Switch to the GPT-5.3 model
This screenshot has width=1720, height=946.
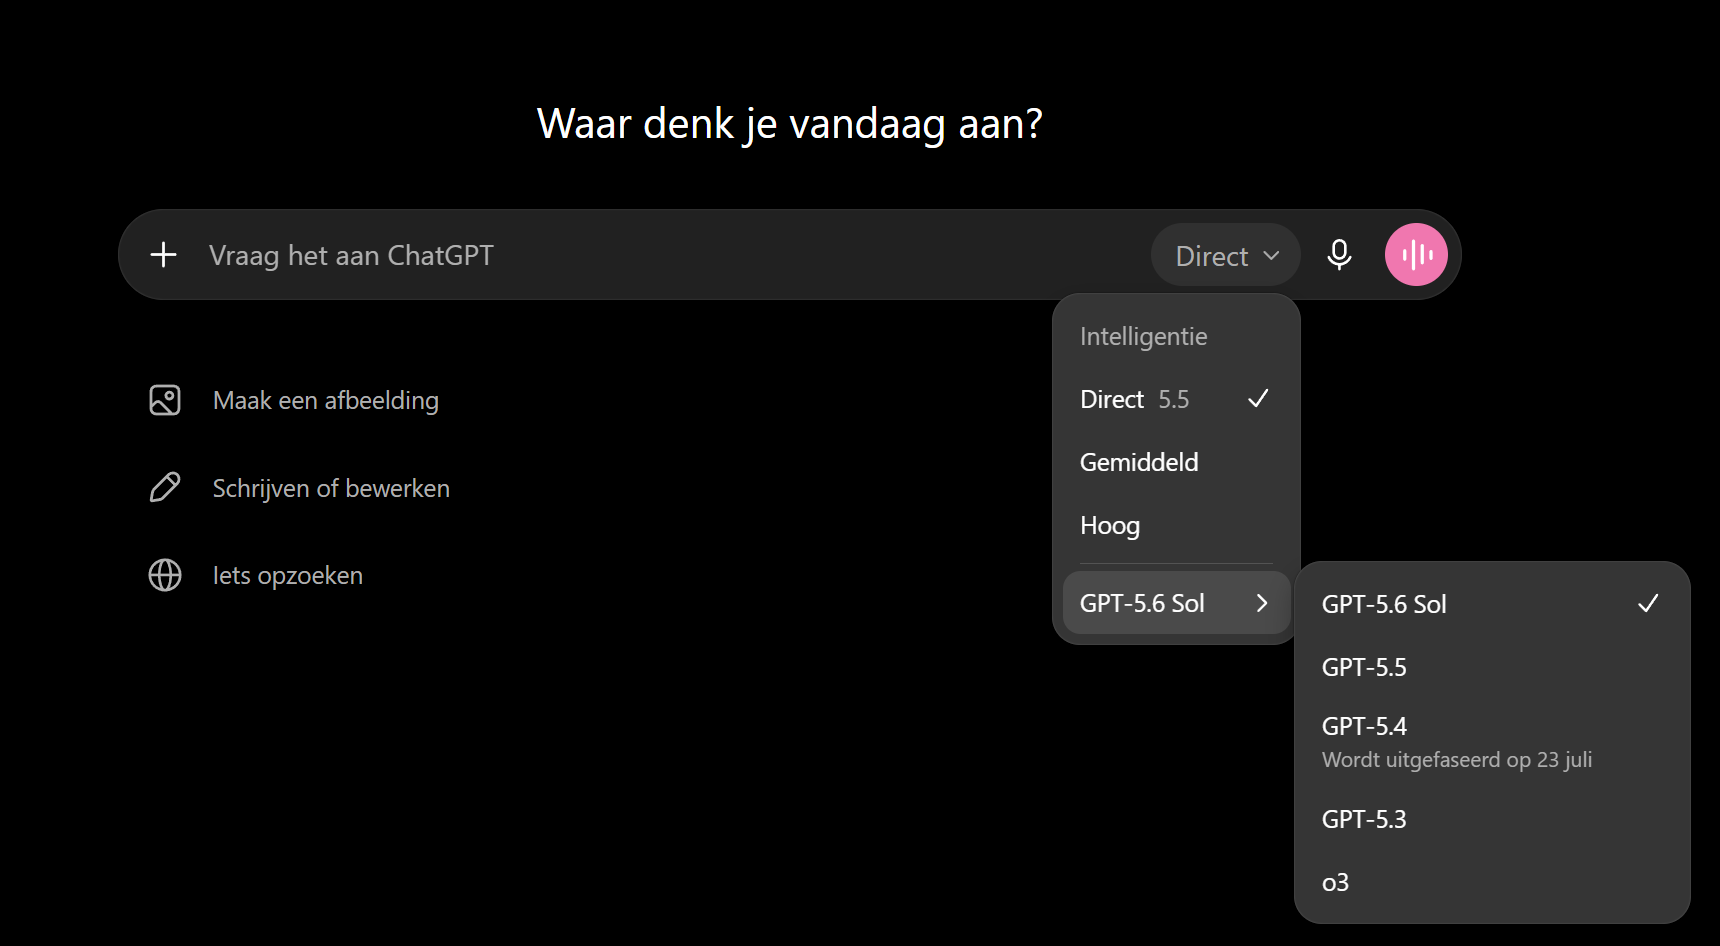[1491, 819]
